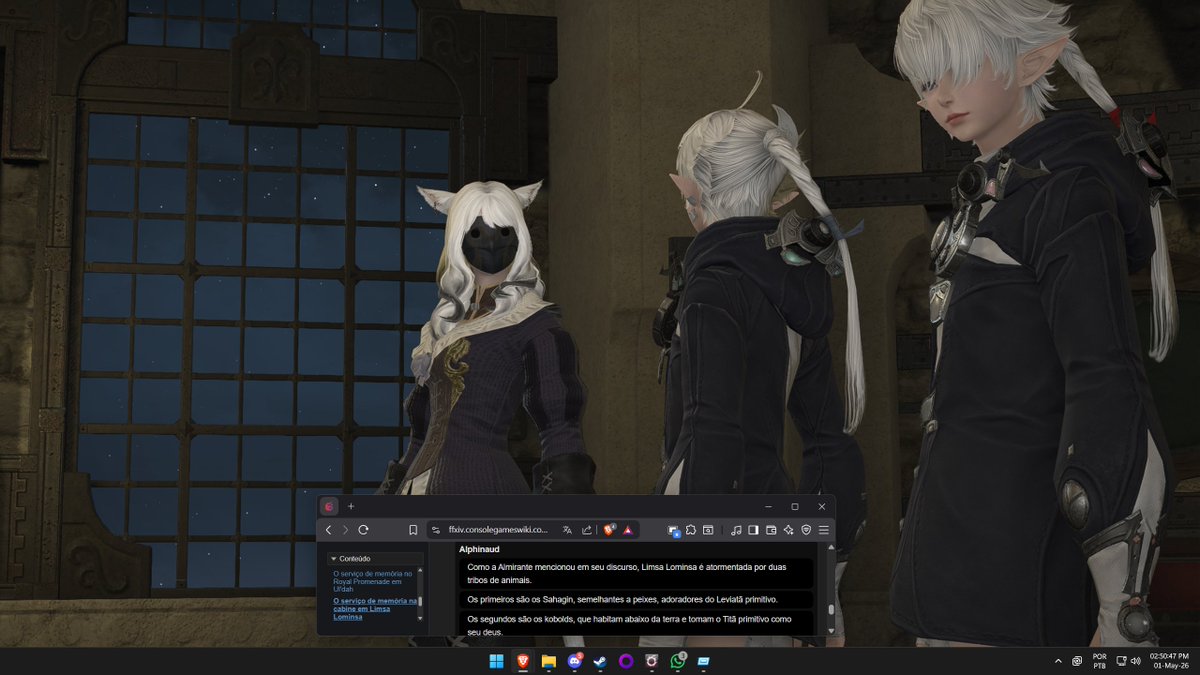Click Brave icon in the taskbar

point(522,661)
